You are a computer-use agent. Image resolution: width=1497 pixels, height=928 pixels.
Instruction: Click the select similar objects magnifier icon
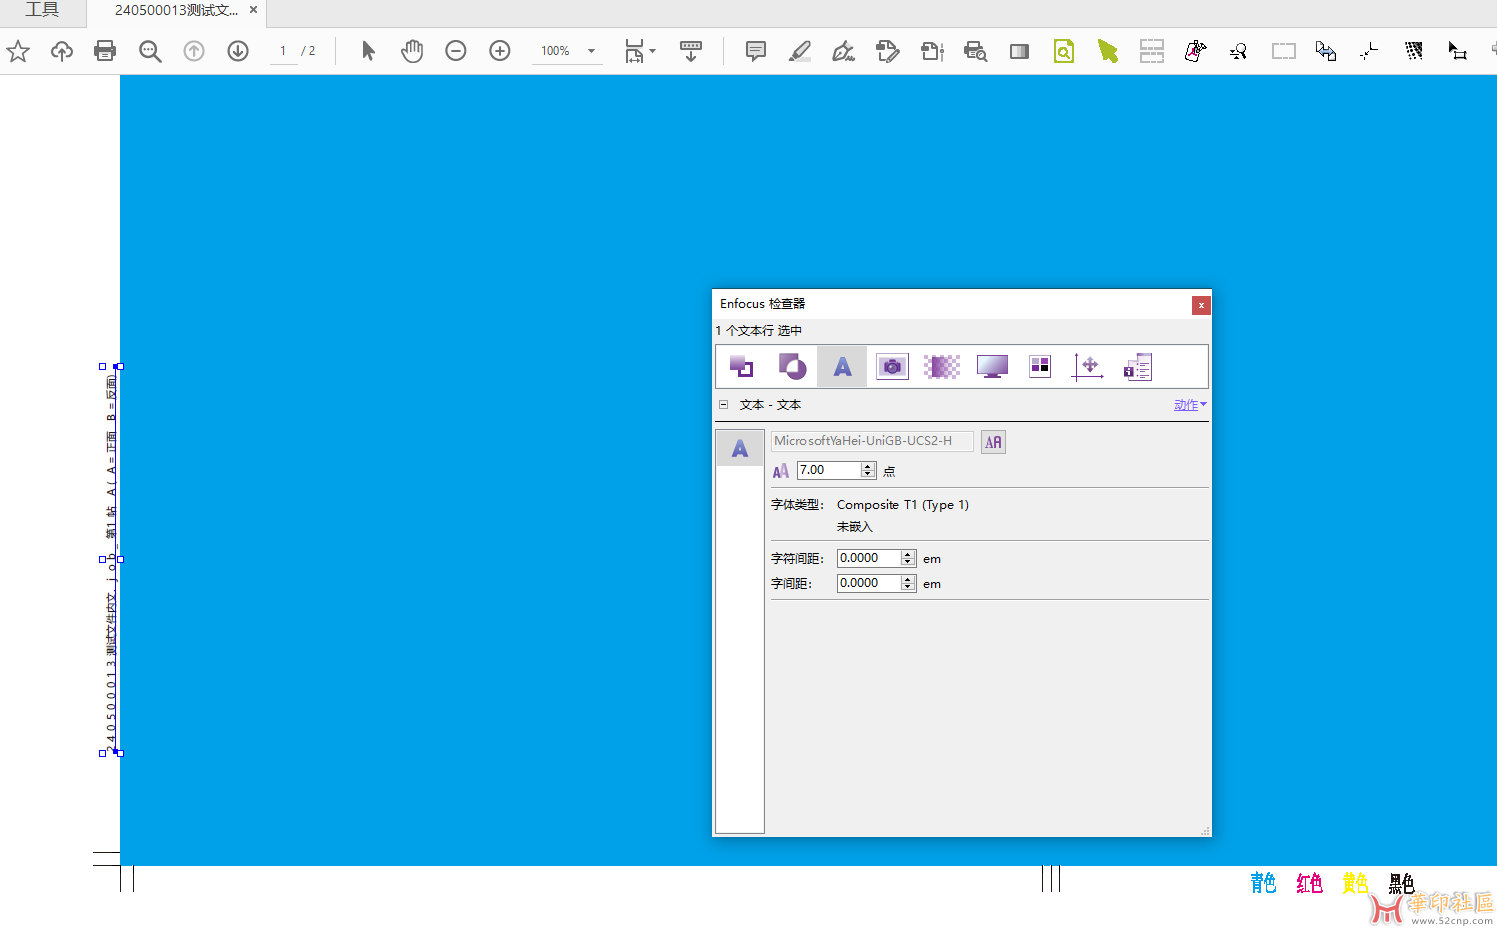[1239, 51]
